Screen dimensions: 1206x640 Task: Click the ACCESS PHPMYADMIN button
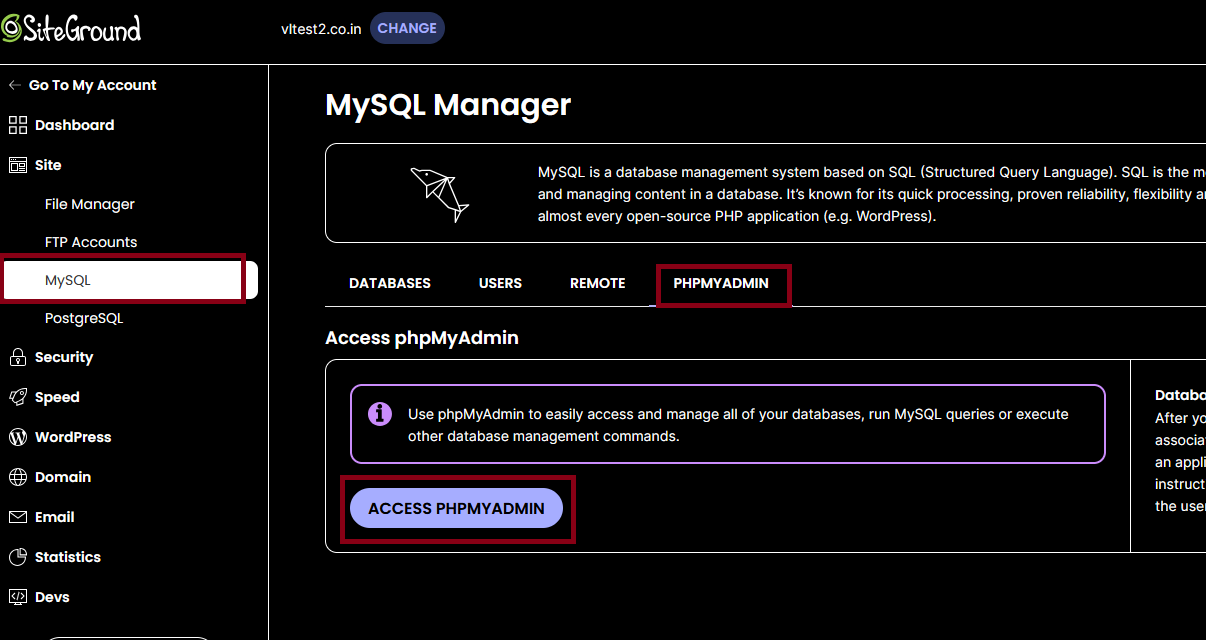[x=456, y=509]
